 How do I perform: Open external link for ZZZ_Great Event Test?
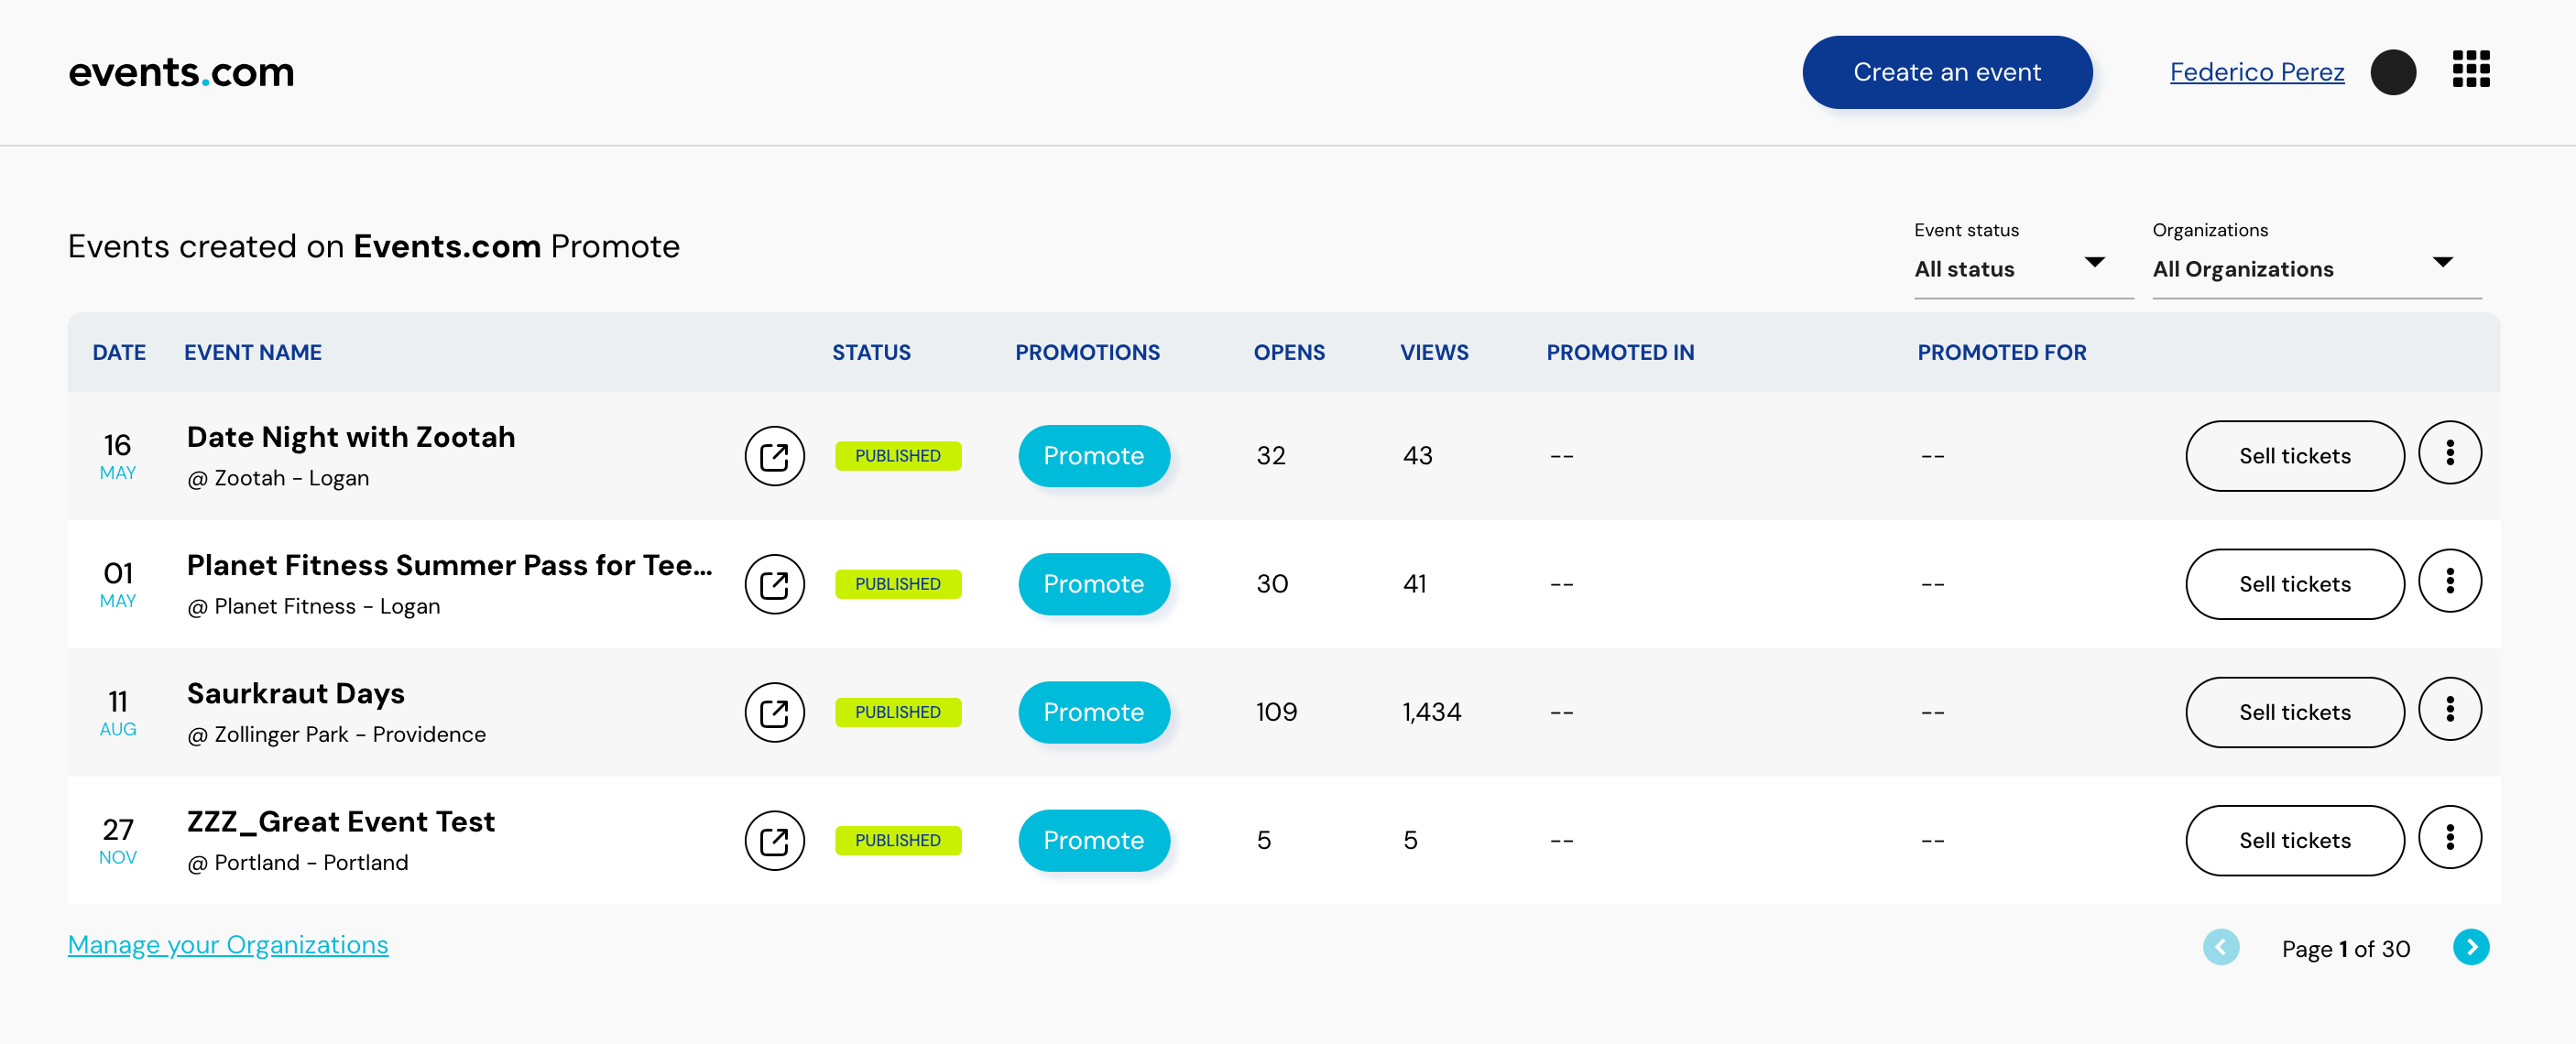(774, 840)
